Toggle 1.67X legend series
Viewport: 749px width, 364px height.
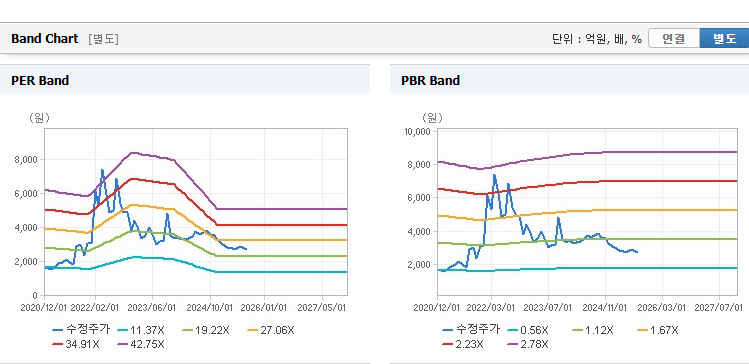point(658,330)
